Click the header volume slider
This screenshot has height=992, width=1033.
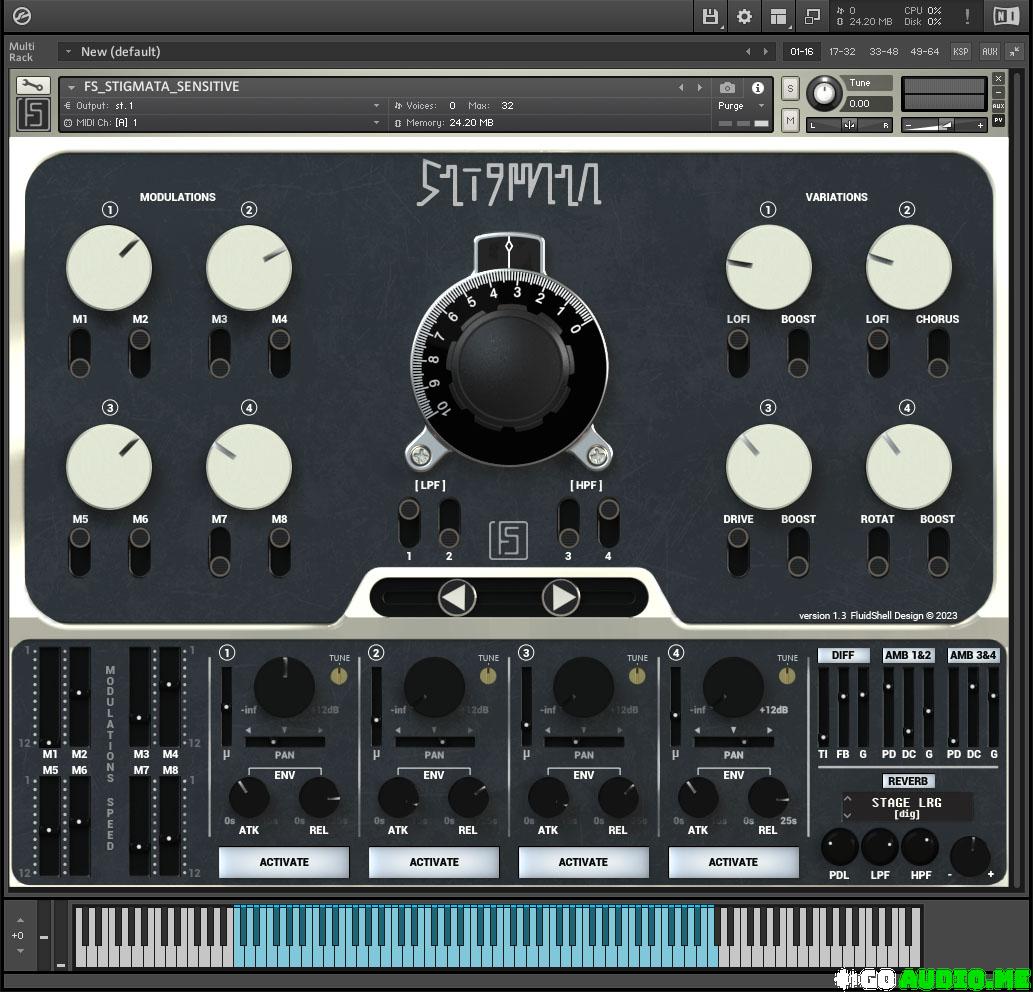pyautogui.click(x=943, y=124)
